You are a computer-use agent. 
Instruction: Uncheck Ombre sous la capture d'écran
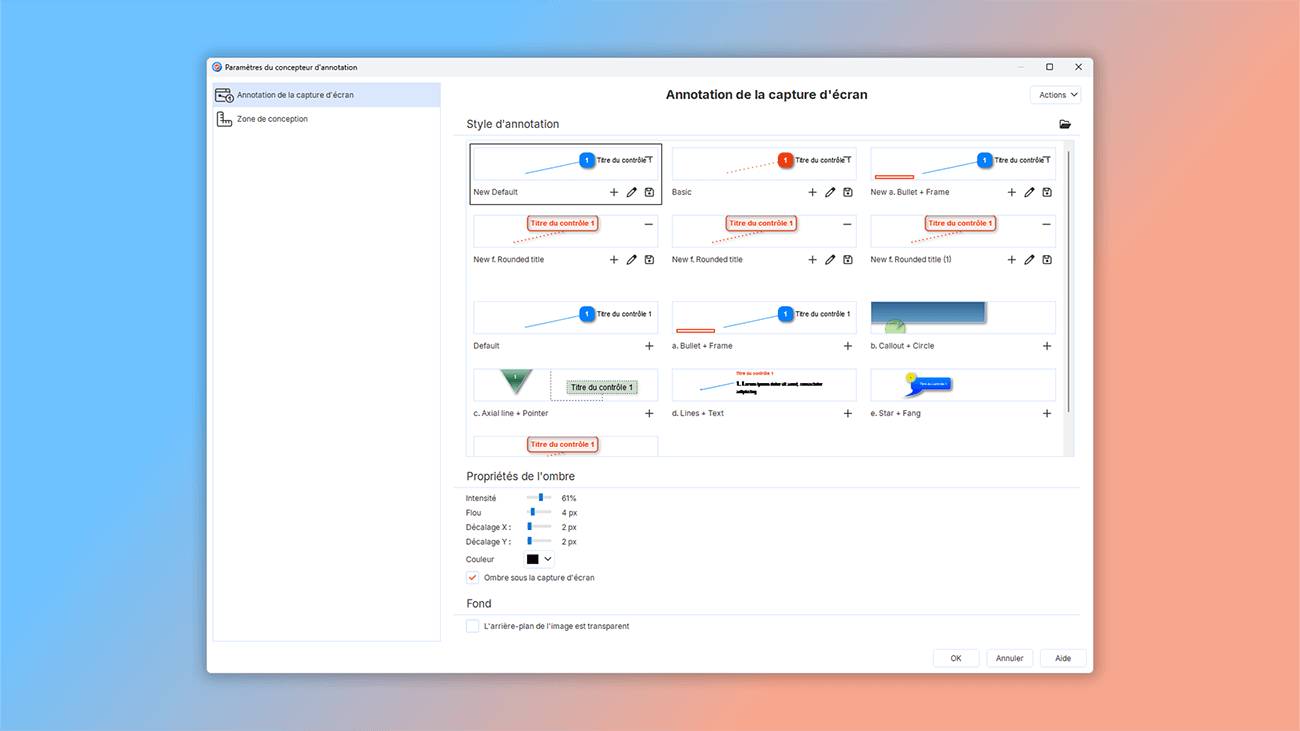(x=471, y=577)
